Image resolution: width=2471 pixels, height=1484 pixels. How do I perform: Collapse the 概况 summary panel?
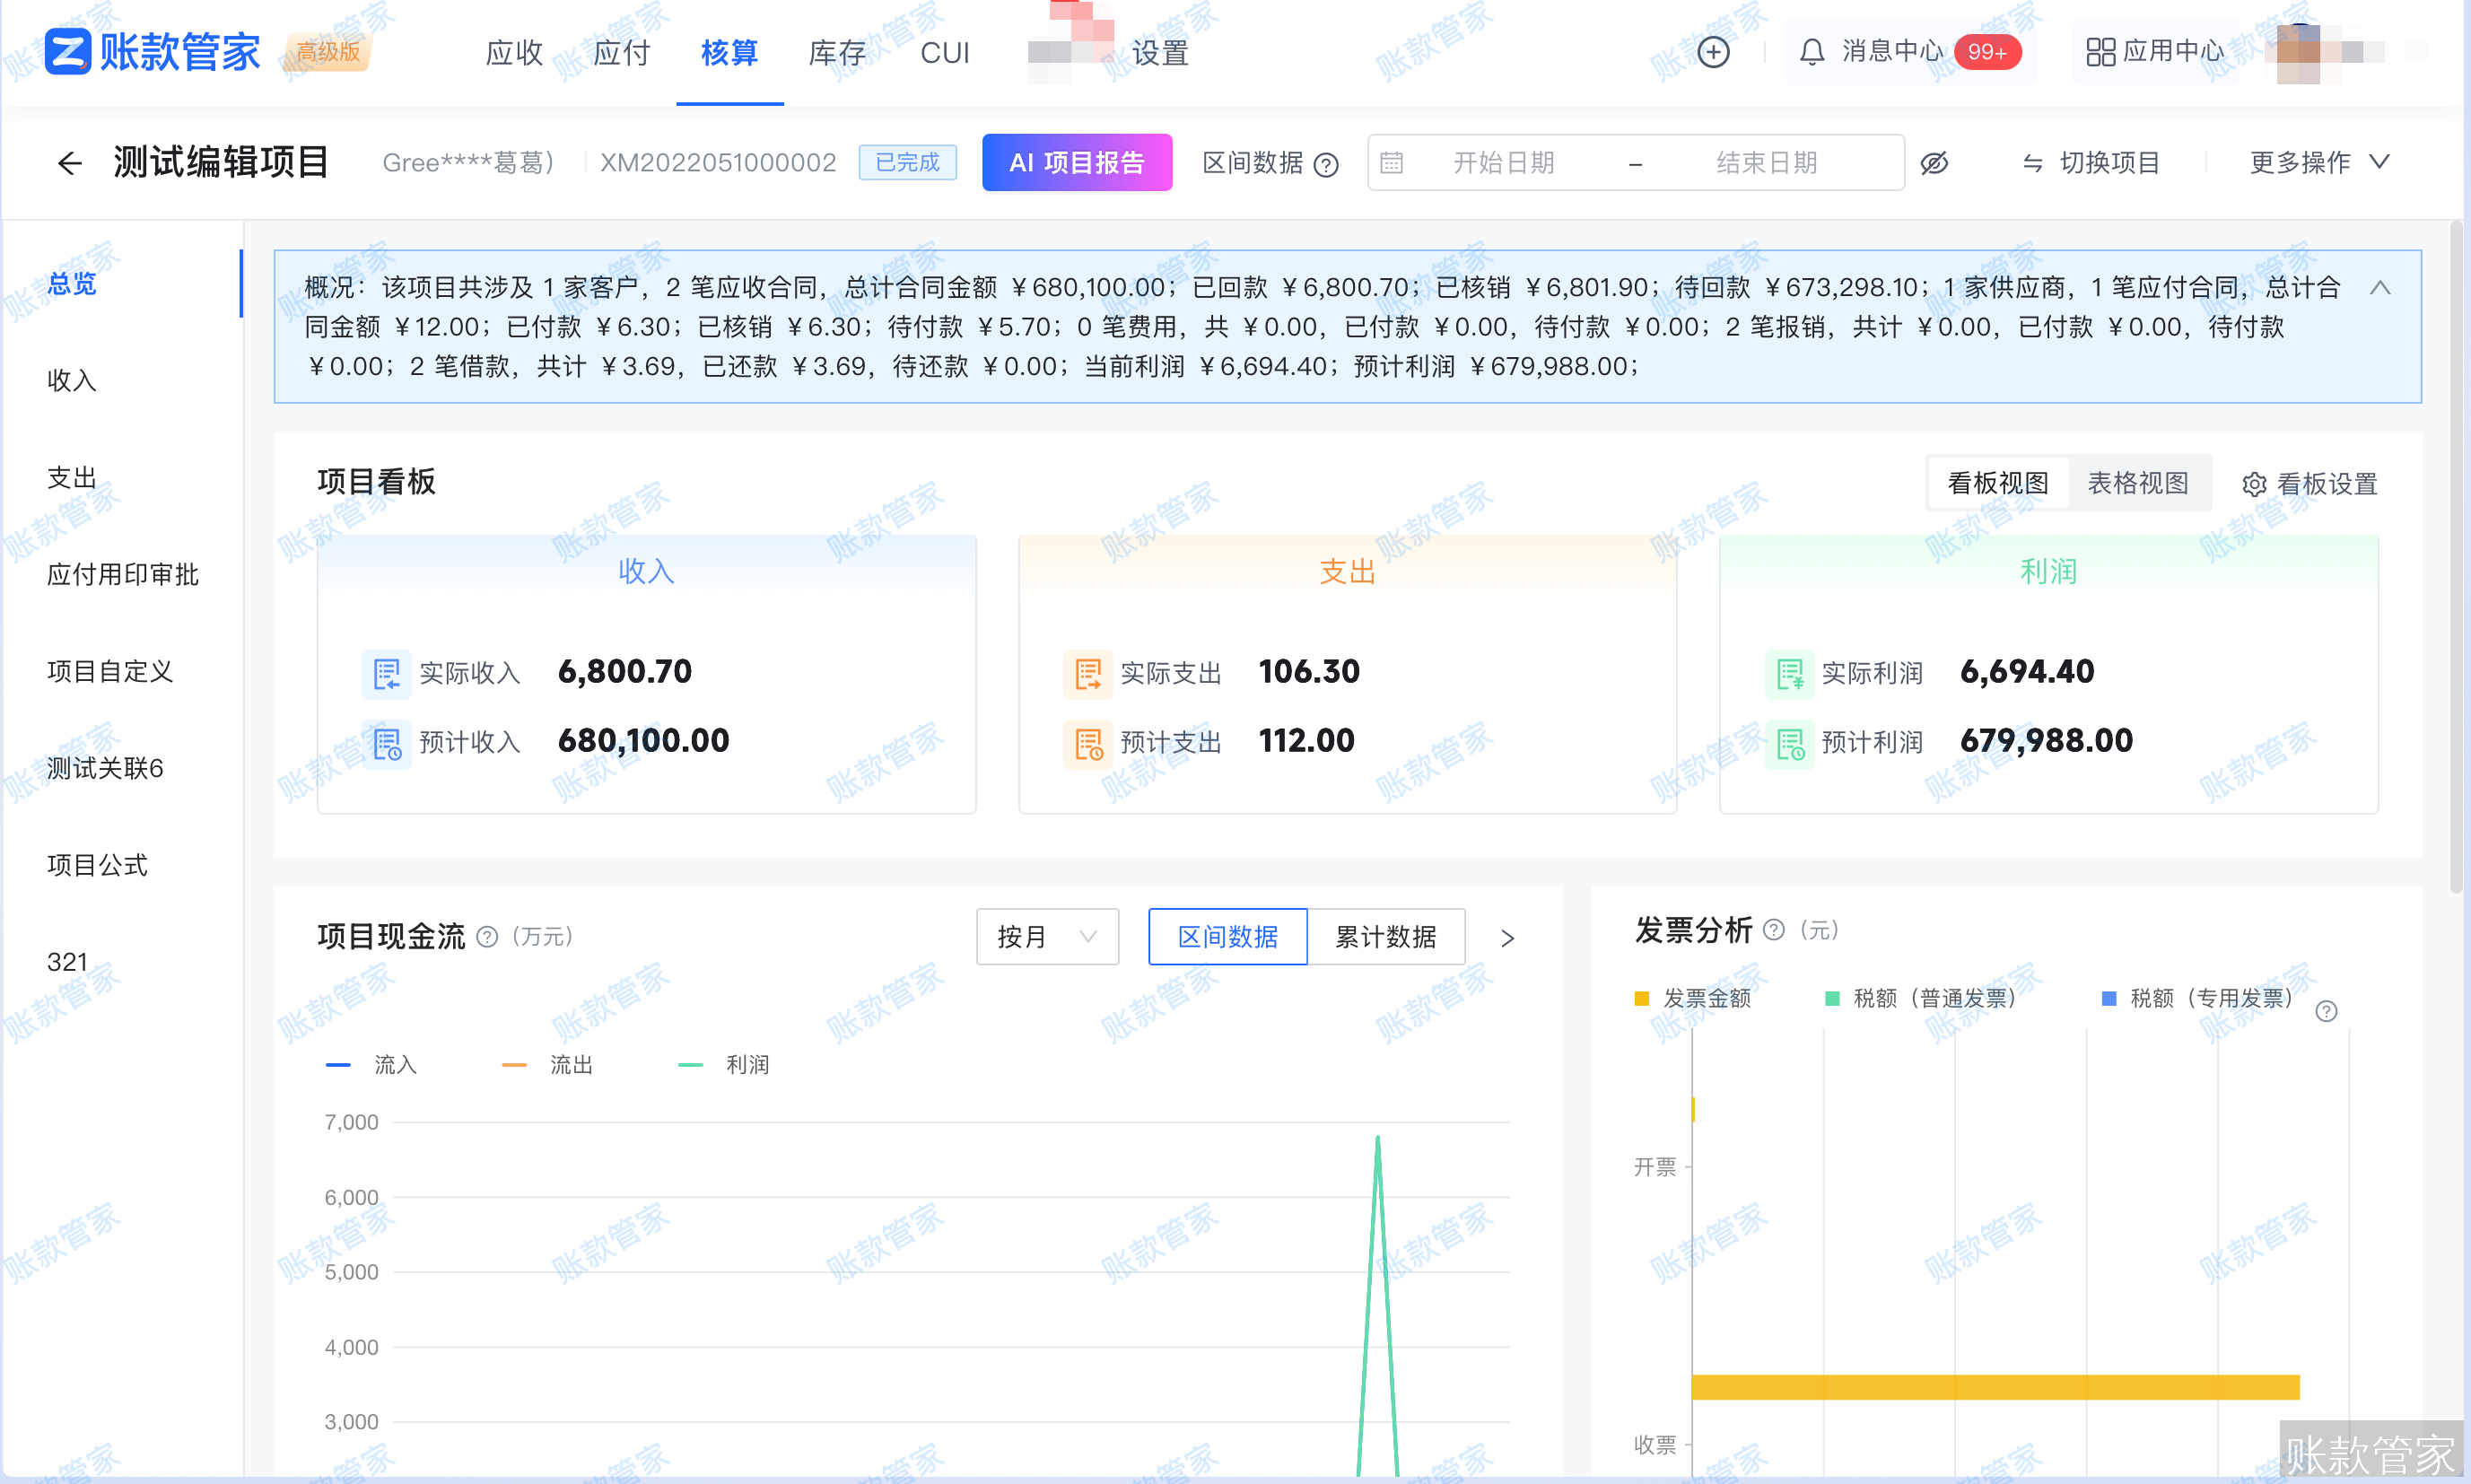[x=2381, y=288]
